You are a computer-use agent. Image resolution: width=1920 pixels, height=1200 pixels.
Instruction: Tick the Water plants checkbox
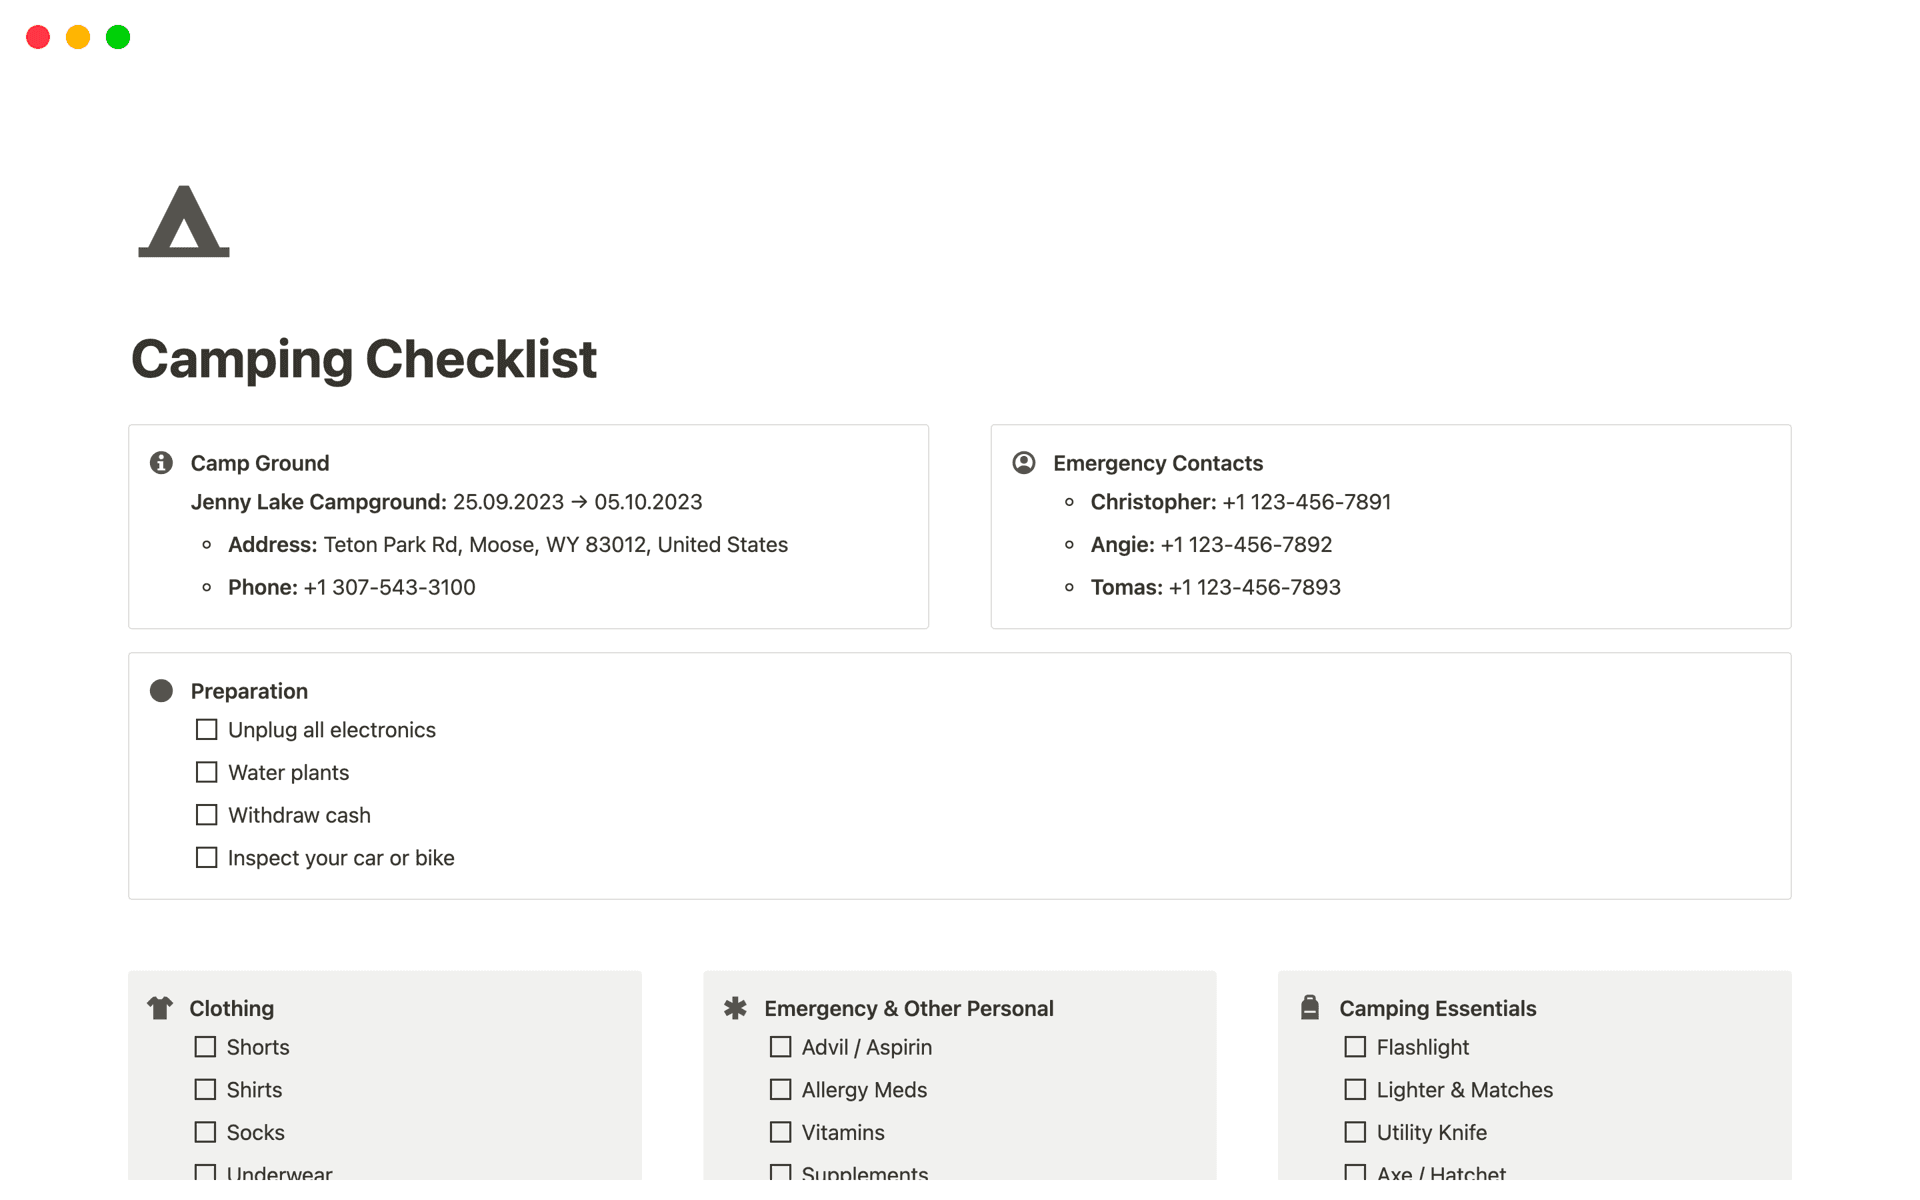coord(207,773)
